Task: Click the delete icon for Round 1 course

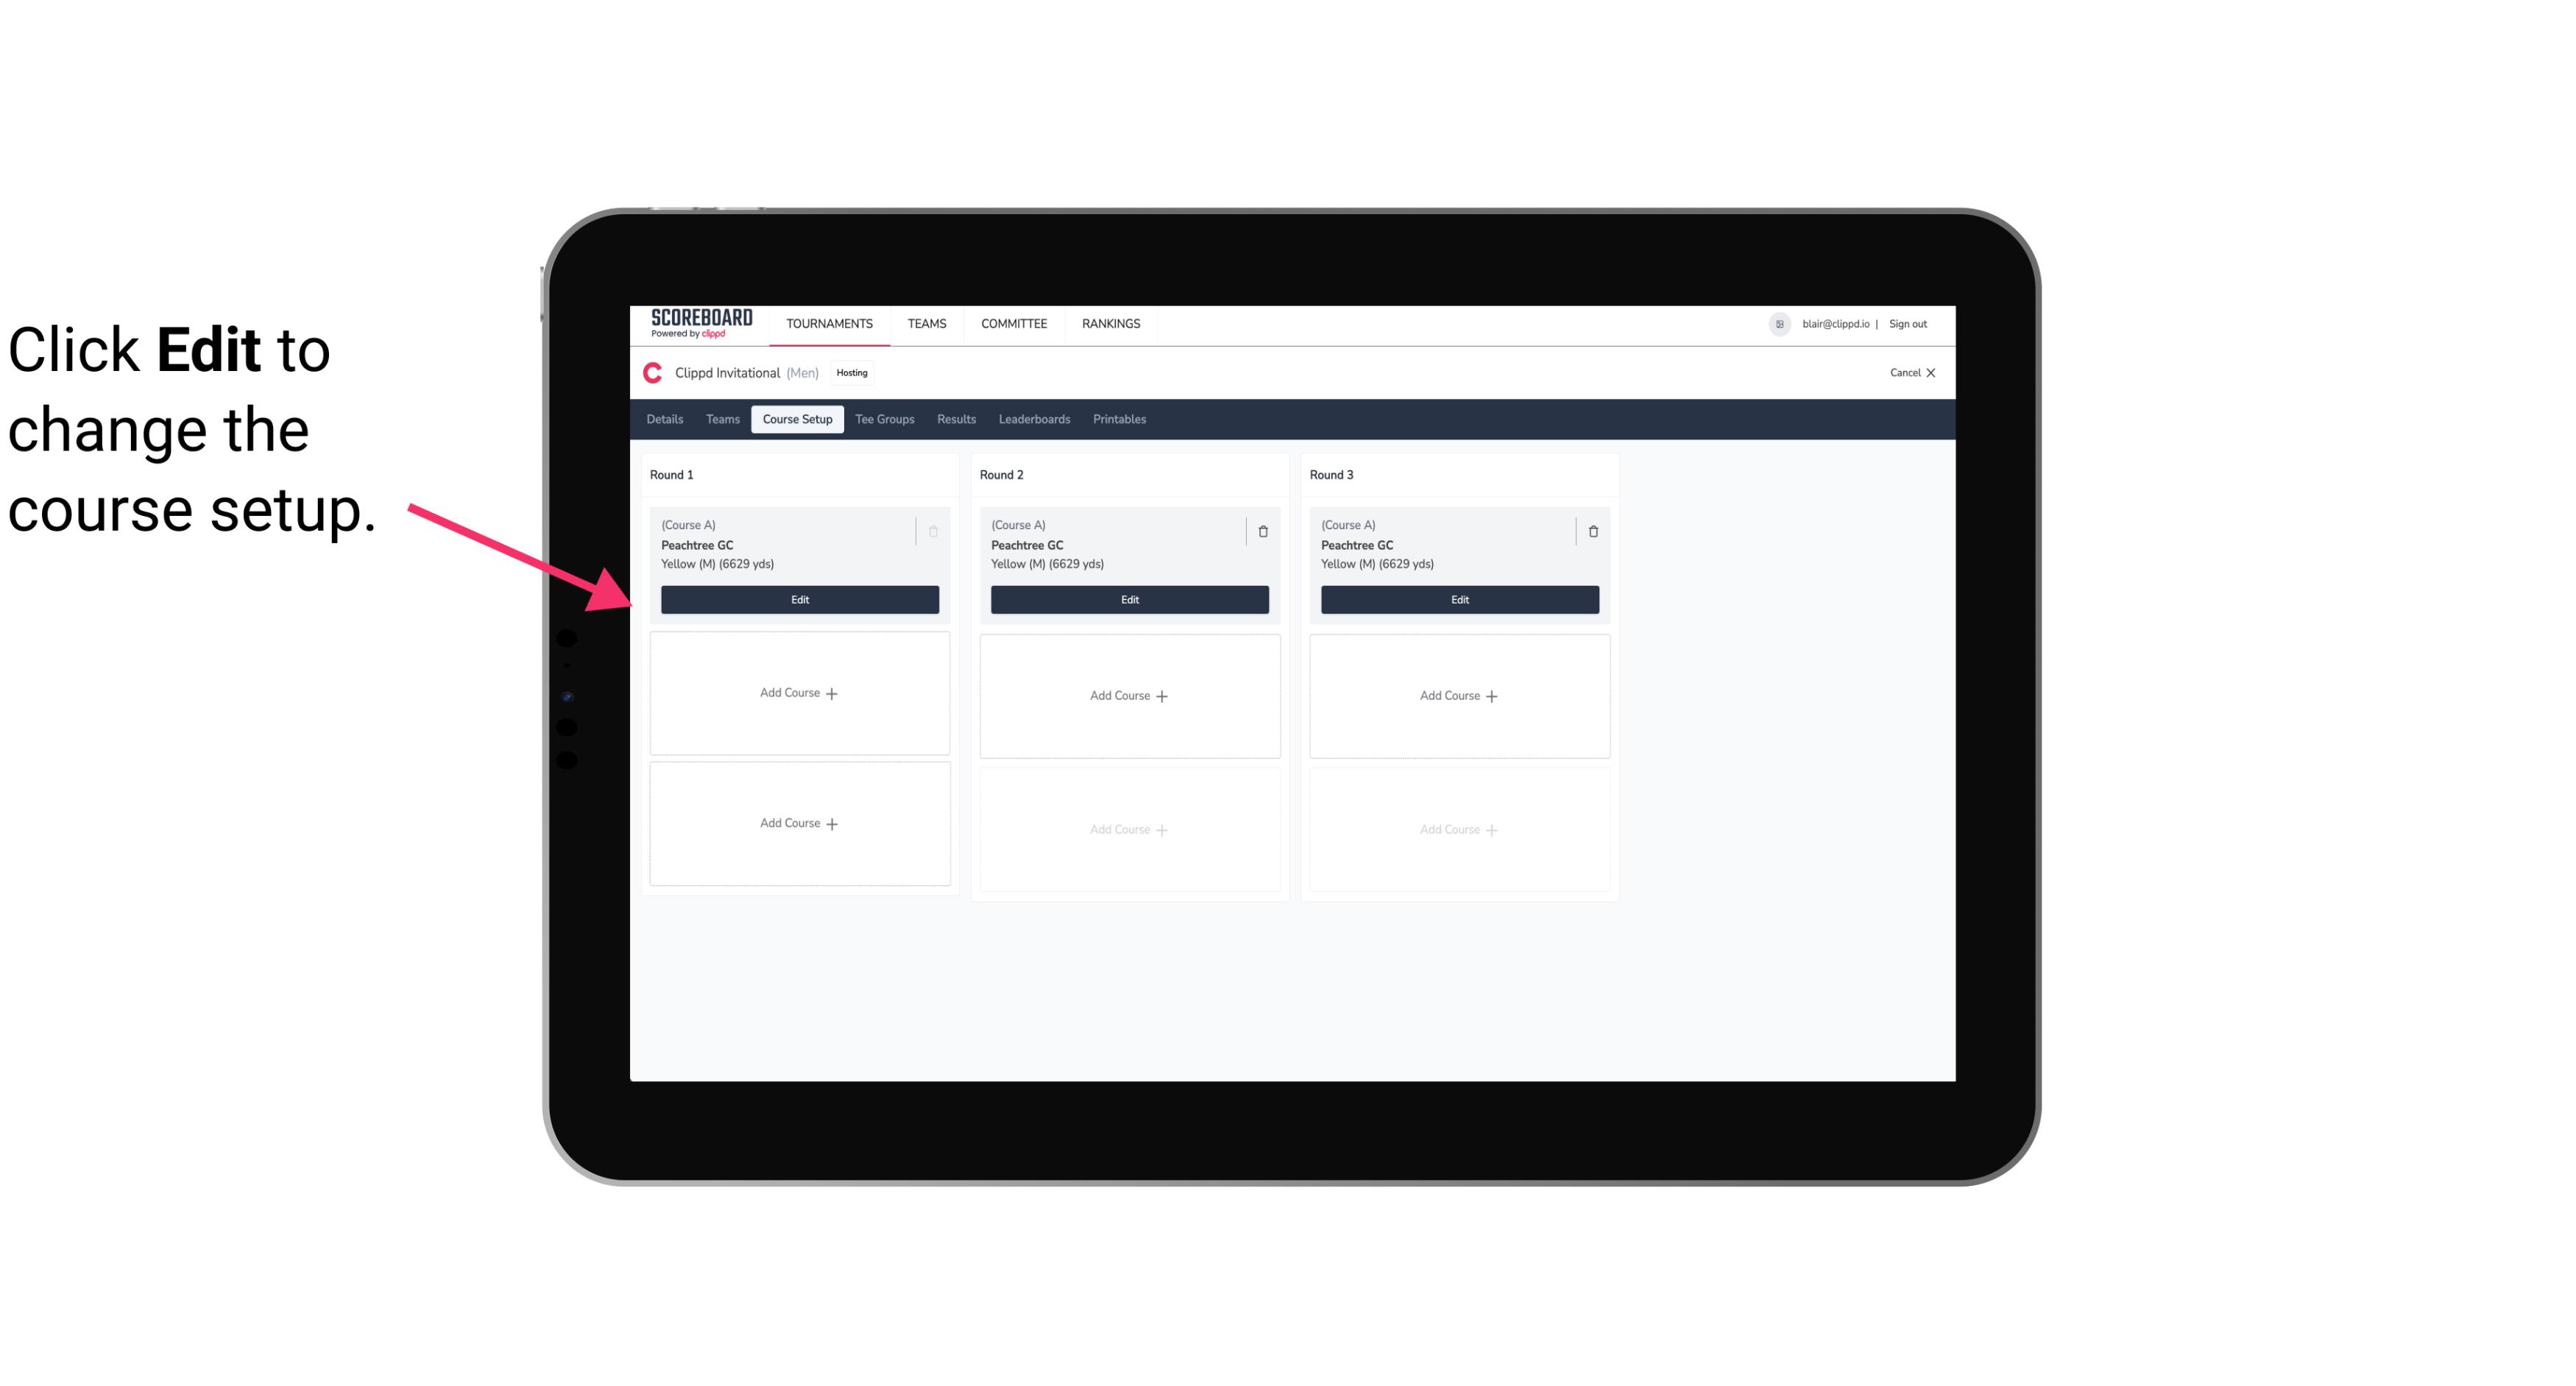Action: pyautogui.click(x=933, y=531)
